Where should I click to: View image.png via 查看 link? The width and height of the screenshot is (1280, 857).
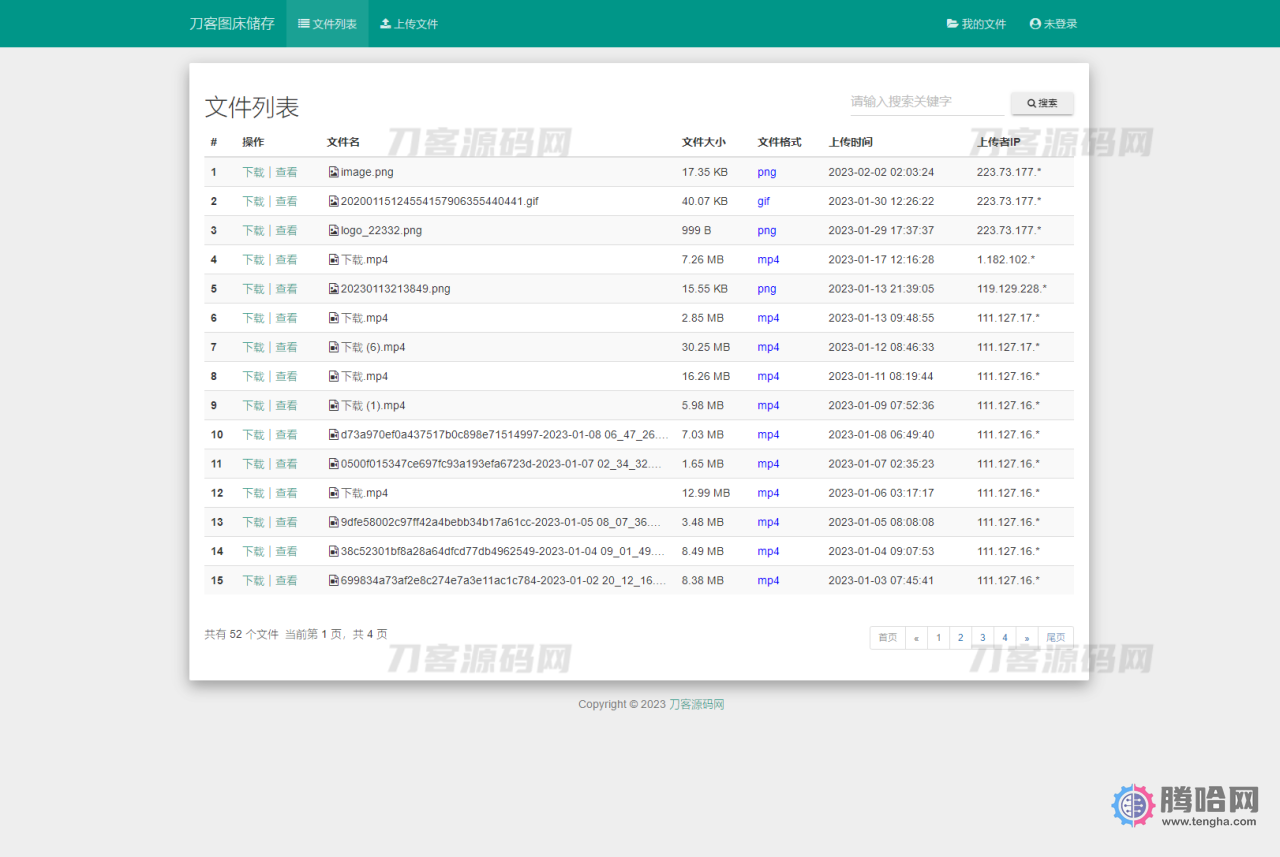pyautogui.click(x=286, y=172)
